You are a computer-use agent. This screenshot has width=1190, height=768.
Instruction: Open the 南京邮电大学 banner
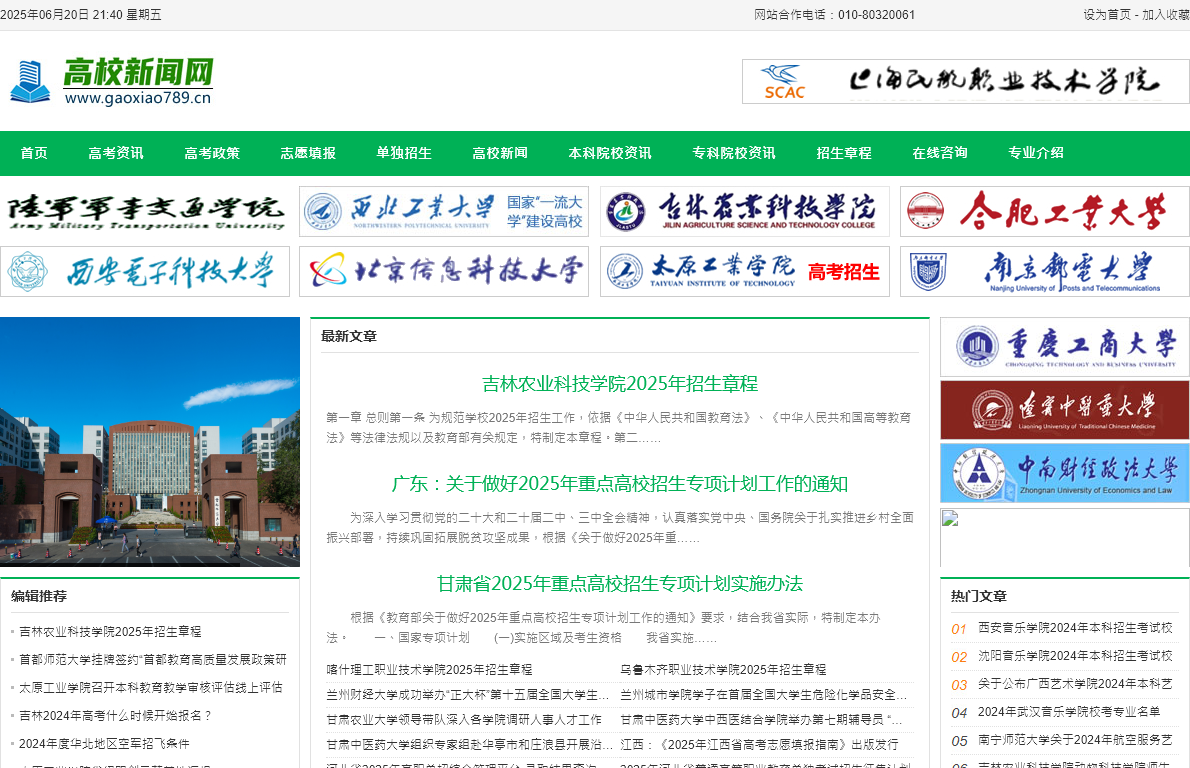(x=1045, y=272)
